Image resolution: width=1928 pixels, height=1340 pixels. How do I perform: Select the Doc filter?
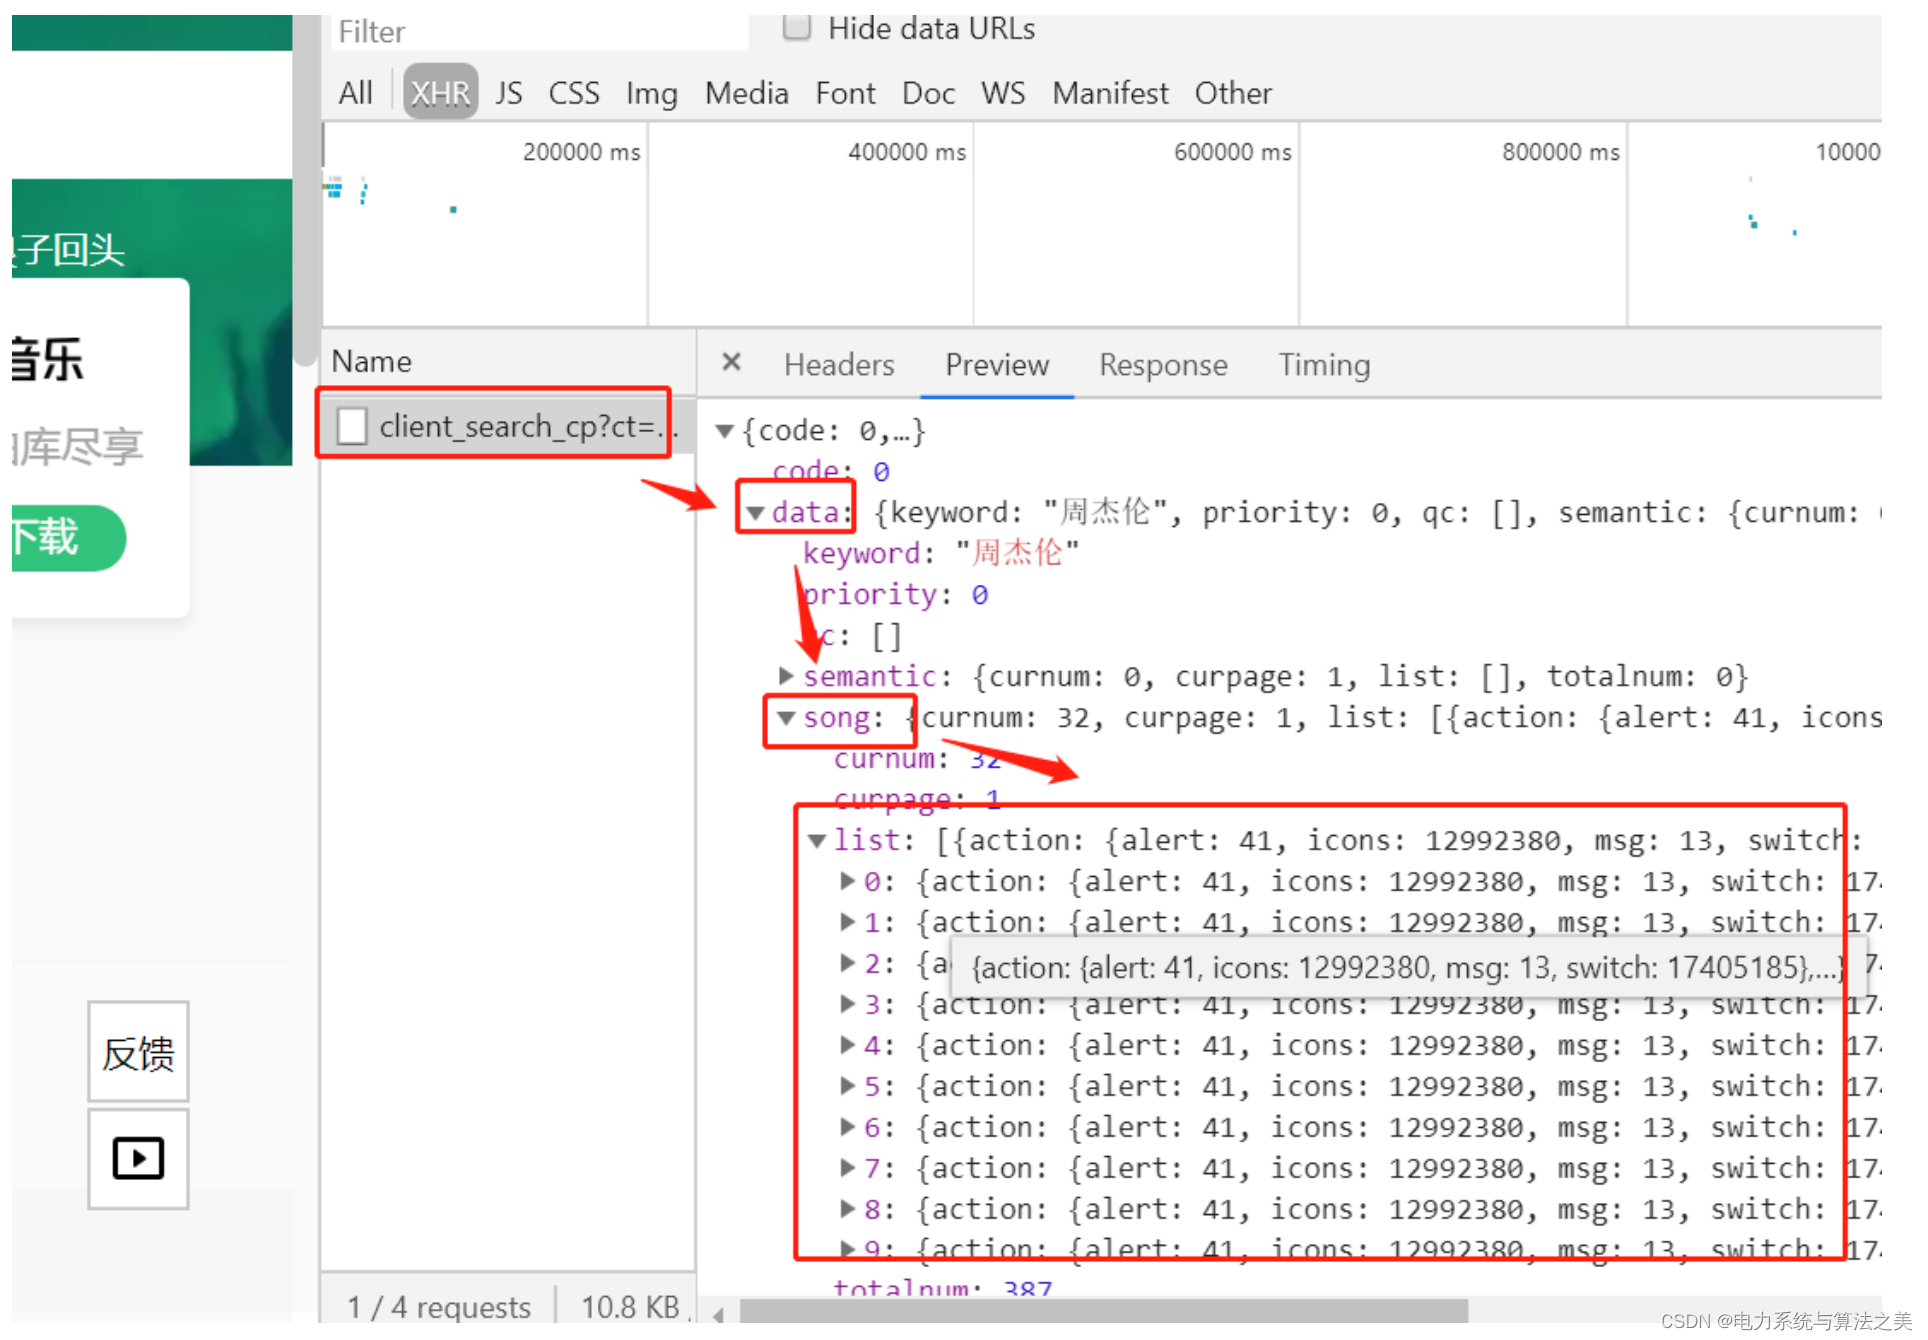928,92
